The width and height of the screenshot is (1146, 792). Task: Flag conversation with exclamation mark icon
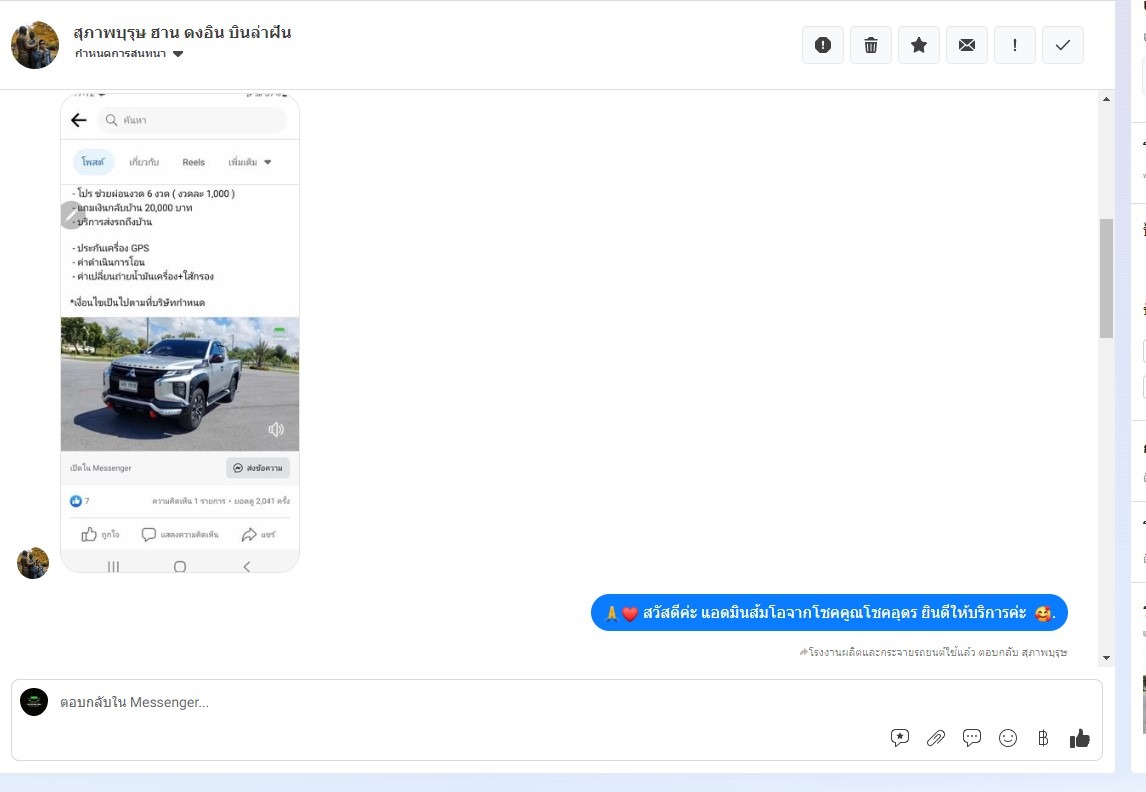1014,45
